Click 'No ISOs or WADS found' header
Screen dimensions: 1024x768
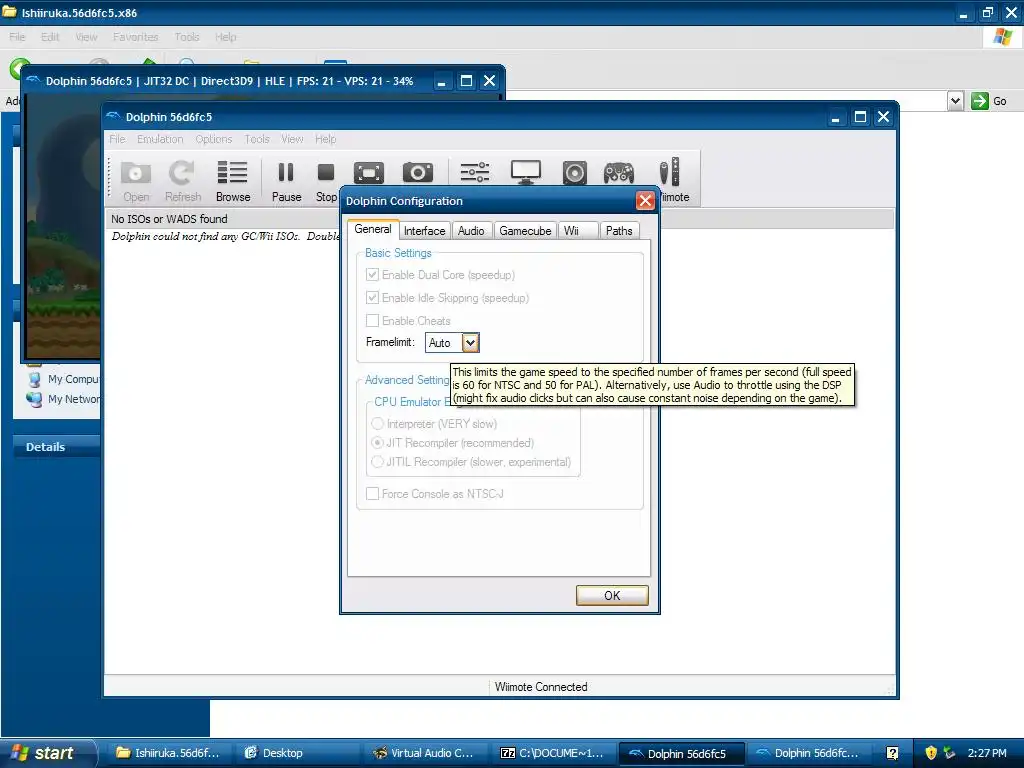[x=169, y=219]
